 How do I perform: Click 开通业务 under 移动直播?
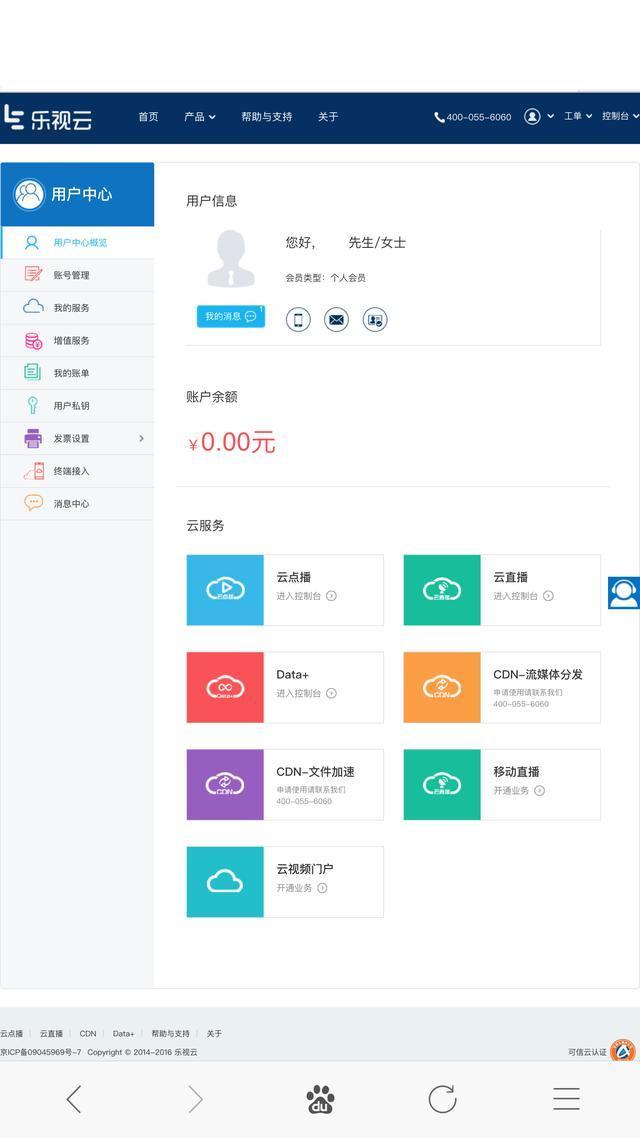click(x=519, y=790)
